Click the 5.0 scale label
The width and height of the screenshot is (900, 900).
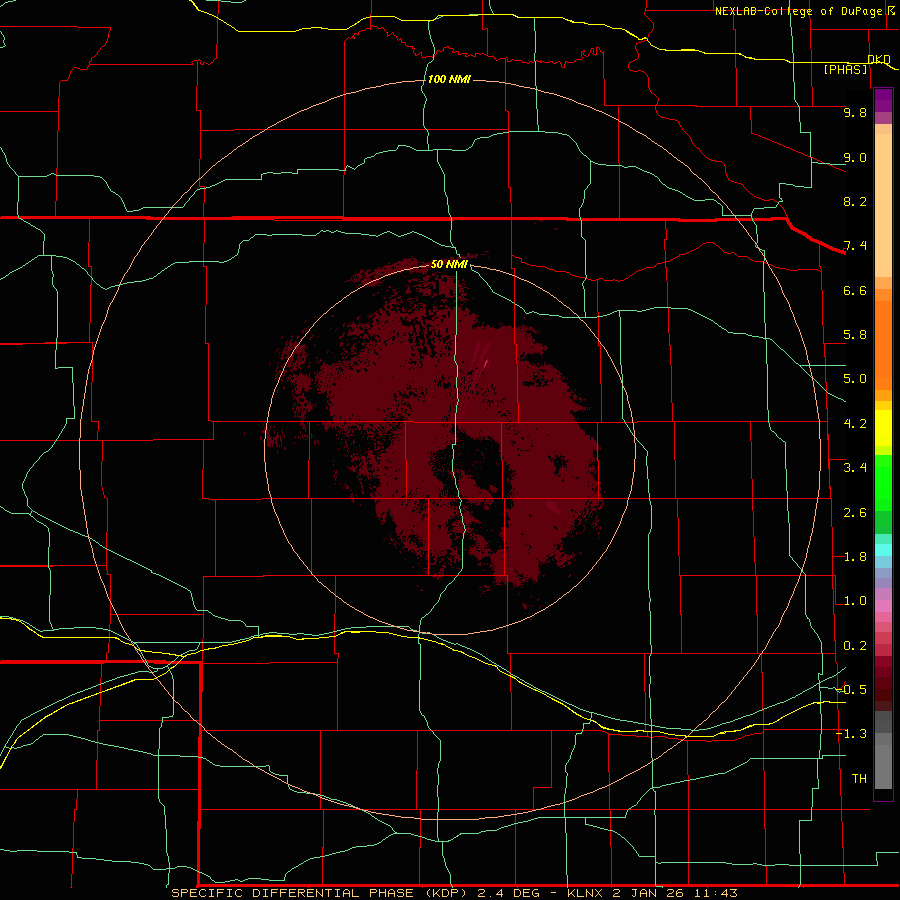[855, 379]
